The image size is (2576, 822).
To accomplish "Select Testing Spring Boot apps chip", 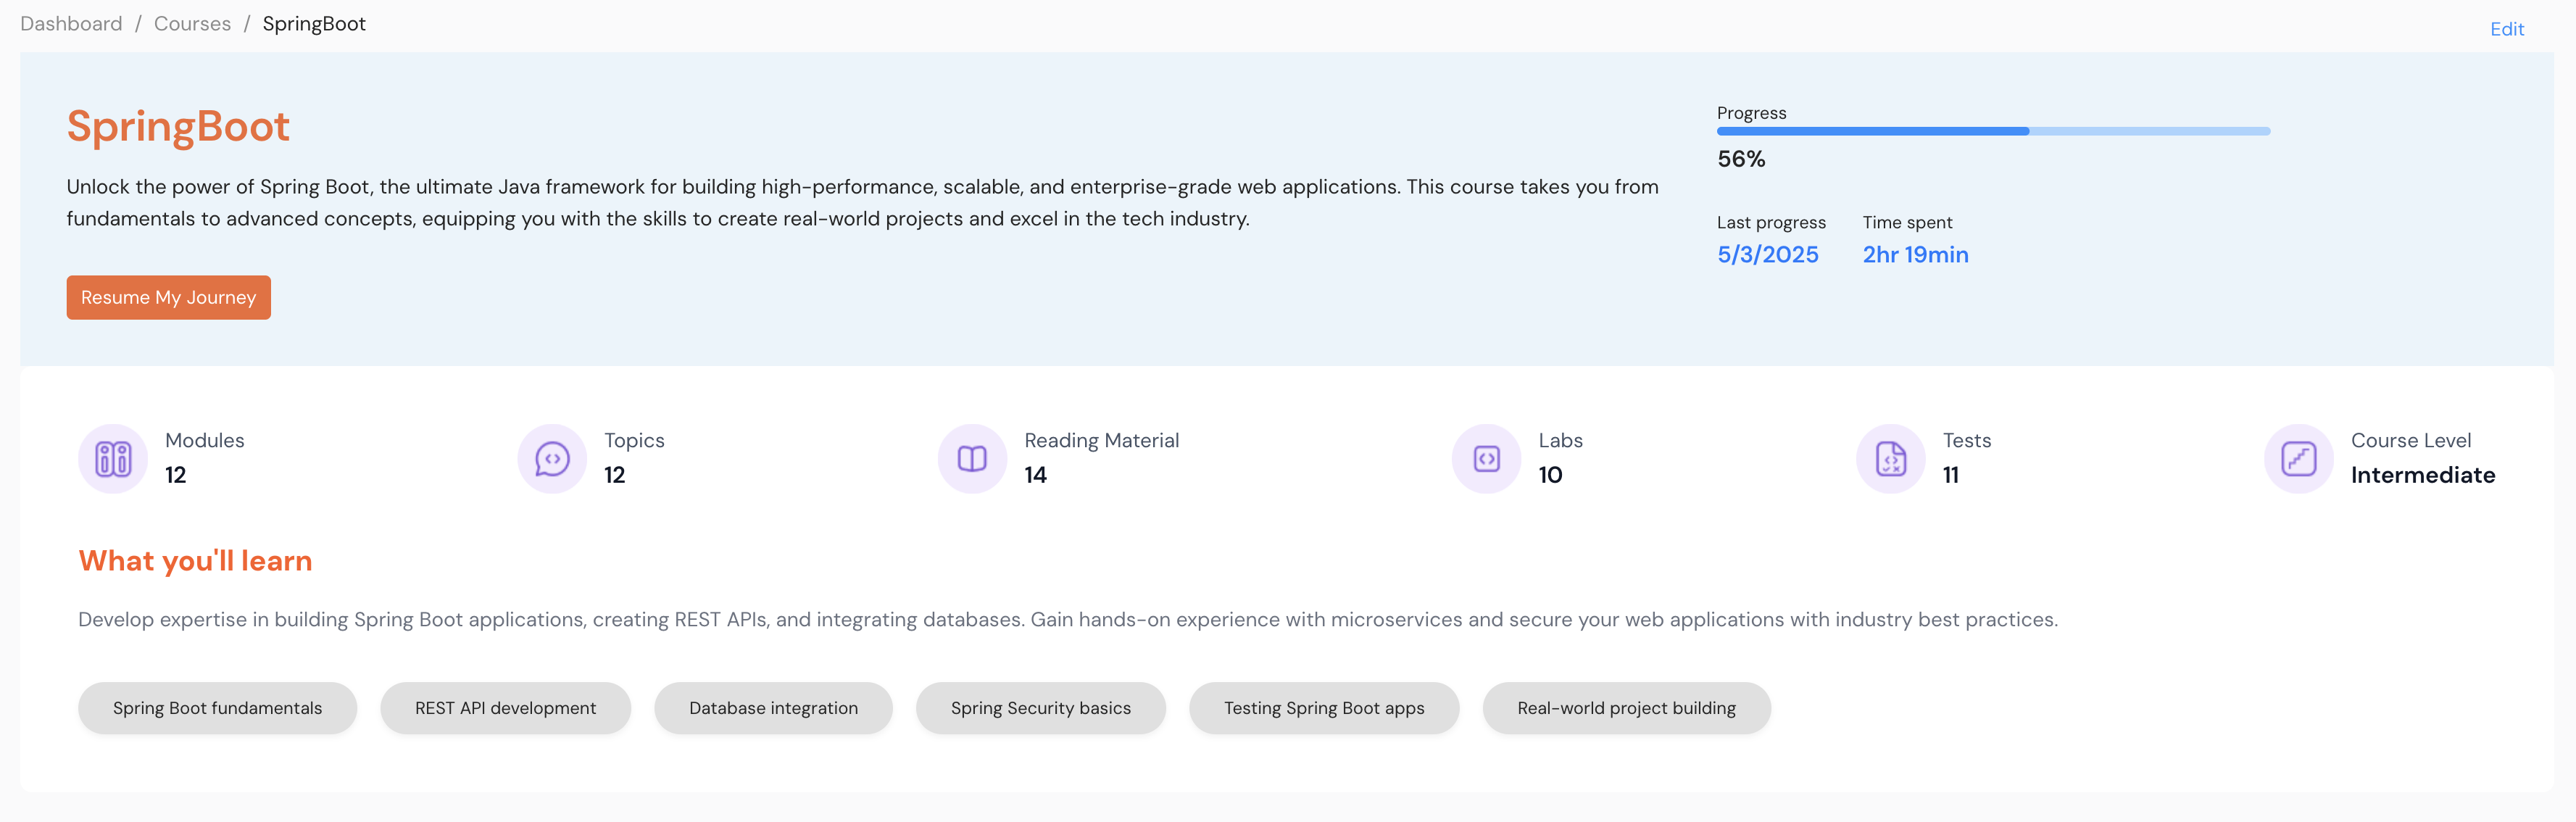I will coord(1323,708).
